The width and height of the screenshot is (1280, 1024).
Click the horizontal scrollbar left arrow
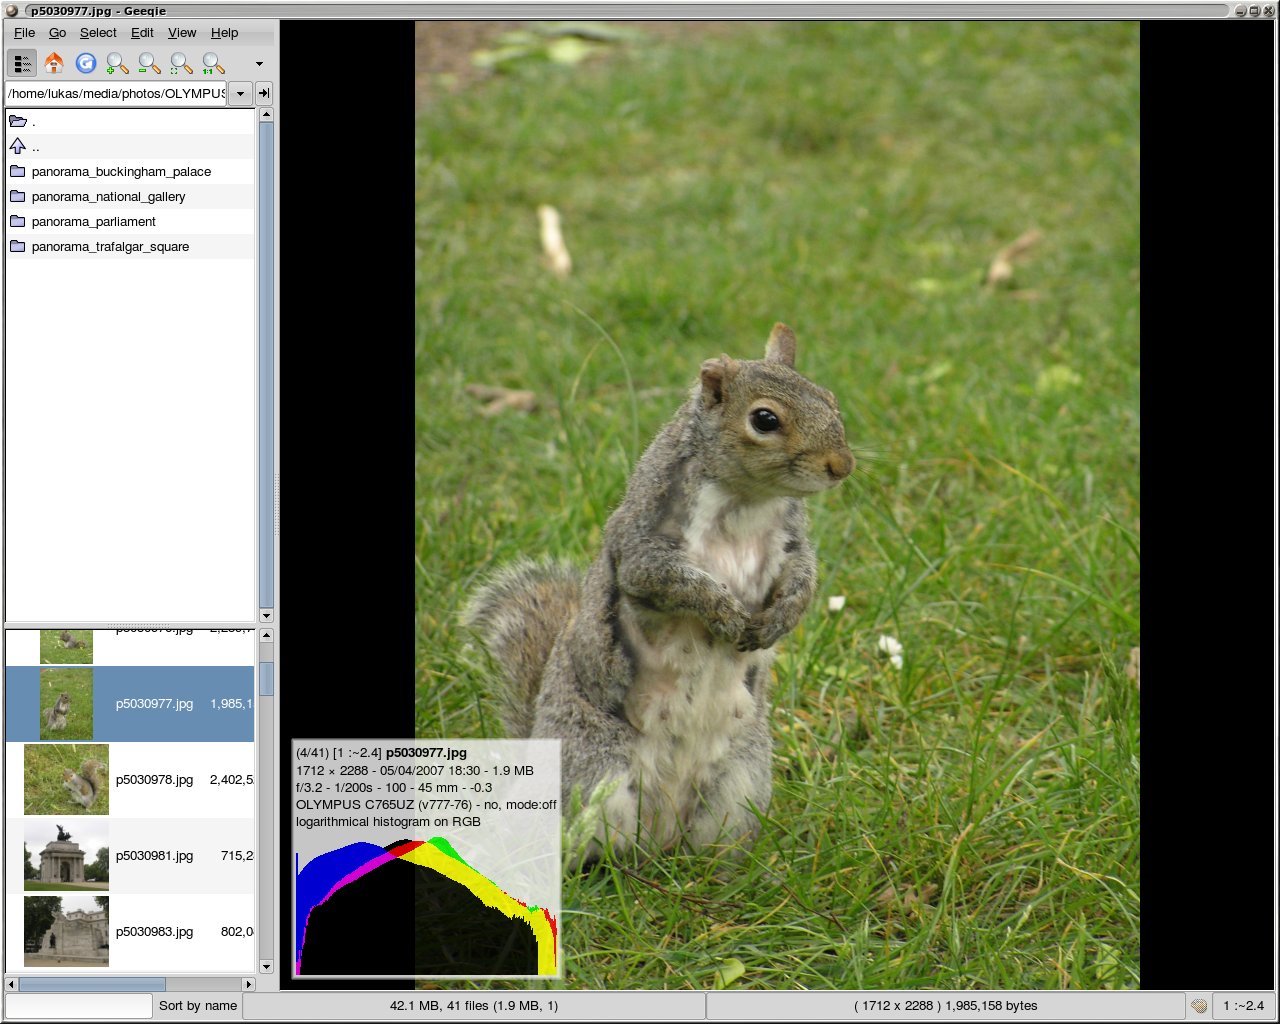point(12,984)
